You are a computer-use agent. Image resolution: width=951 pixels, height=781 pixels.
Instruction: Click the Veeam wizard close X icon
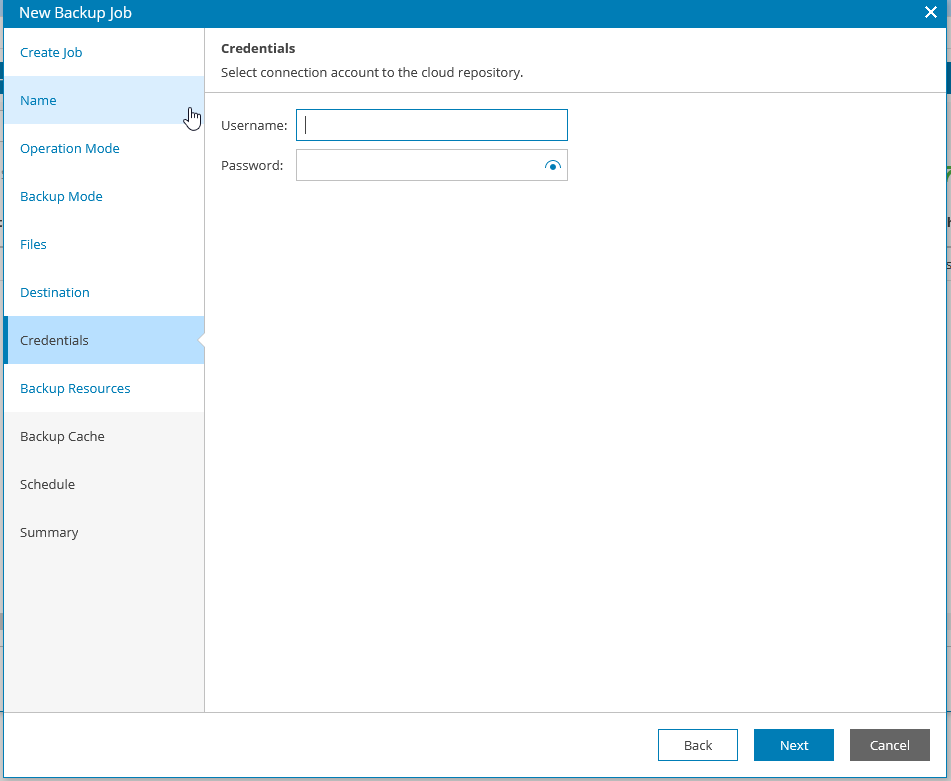click(930, 13)
